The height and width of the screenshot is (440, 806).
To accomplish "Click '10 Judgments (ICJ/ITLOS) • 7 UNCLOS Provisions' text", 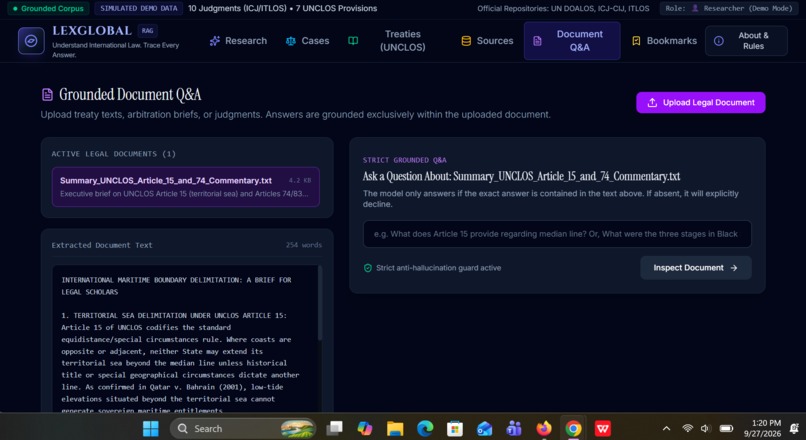I will click(x=282, y=8).
